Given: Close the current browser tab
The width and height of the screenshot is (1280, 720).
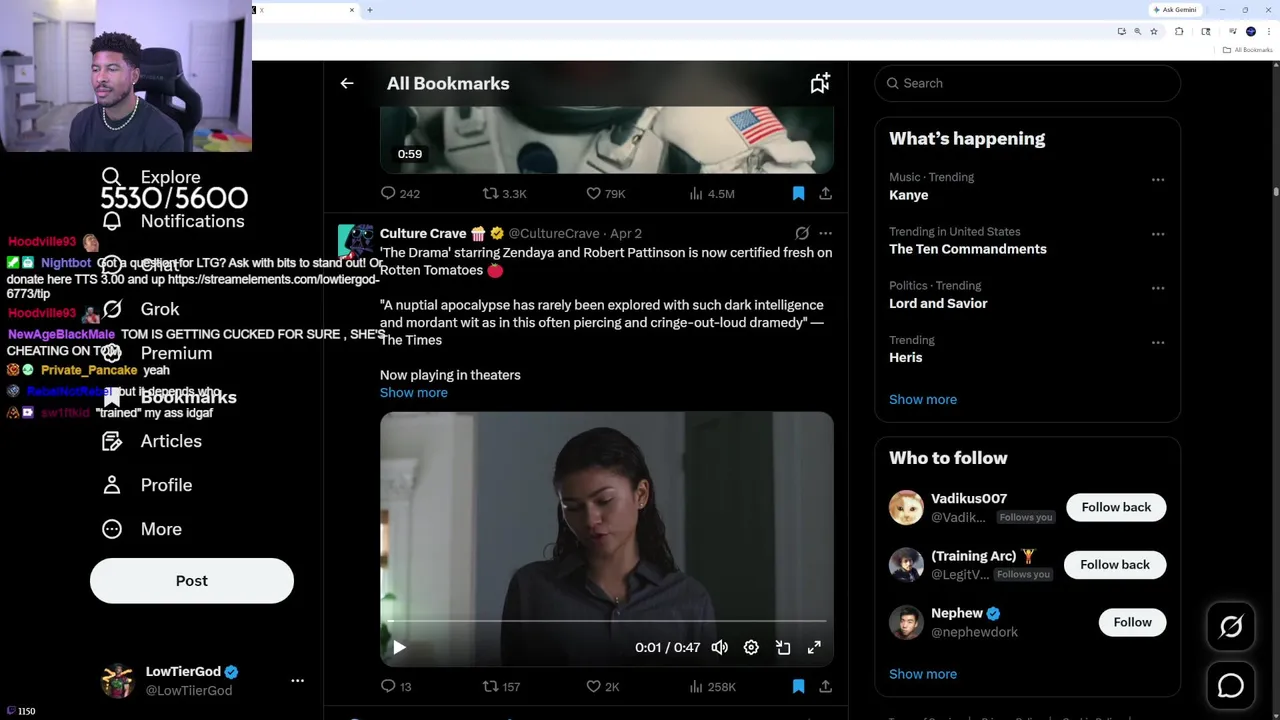Looking at the screenshot, I should pos(352,10).
